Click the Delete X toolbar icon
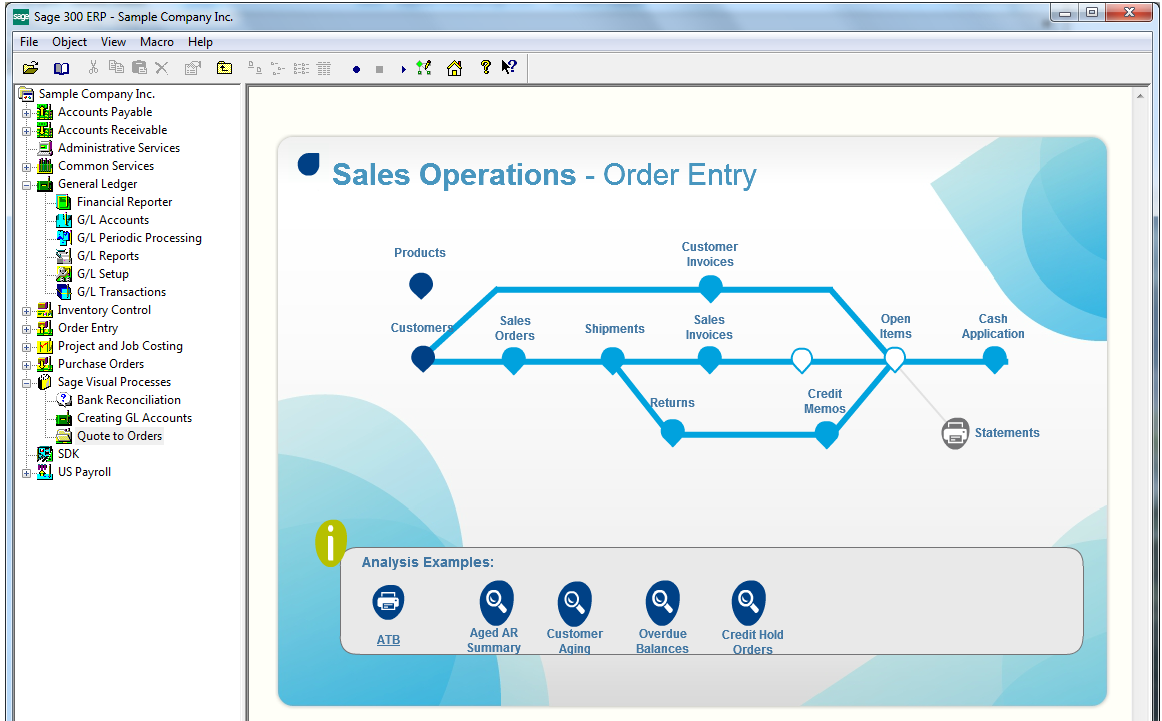Screen dimensions: 1162x721 tap(162, 68)
